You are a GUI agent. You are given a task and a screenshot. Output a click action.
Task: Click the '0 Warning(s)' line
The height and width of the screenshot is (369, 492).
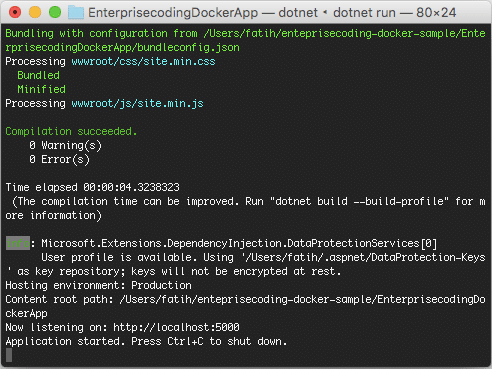(65, 146)
